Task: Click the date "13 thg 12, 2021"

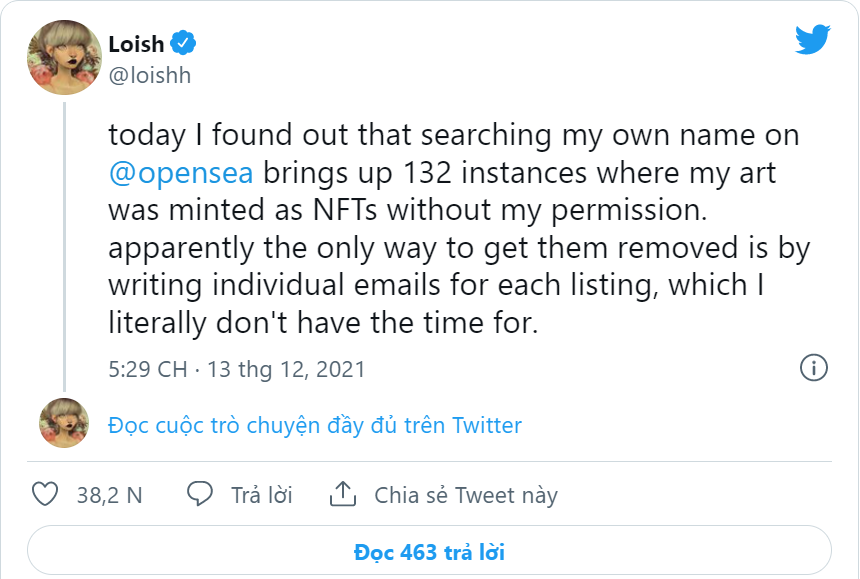Action: click(x=286, y=369)
